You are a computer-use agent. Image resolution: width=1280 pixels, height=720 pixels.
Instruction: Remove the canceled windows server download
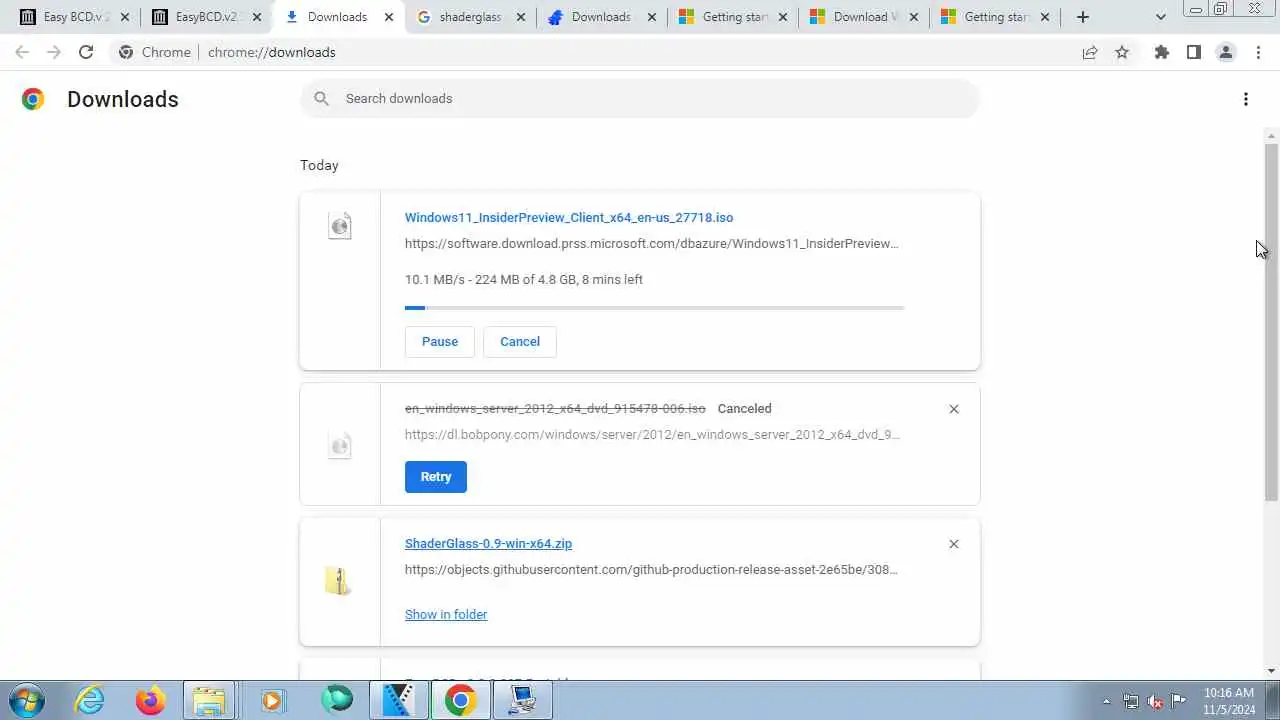[954, 409]
